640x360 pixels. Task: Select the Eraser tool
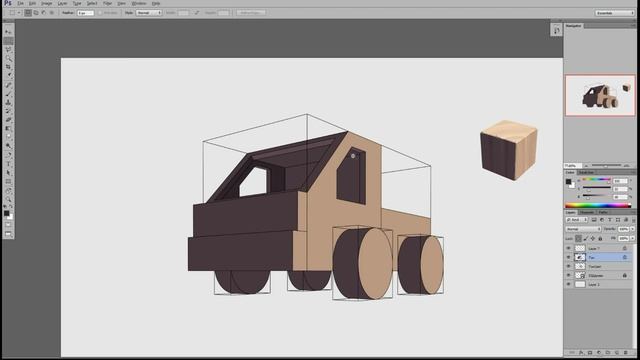click(x=8, y=120)
